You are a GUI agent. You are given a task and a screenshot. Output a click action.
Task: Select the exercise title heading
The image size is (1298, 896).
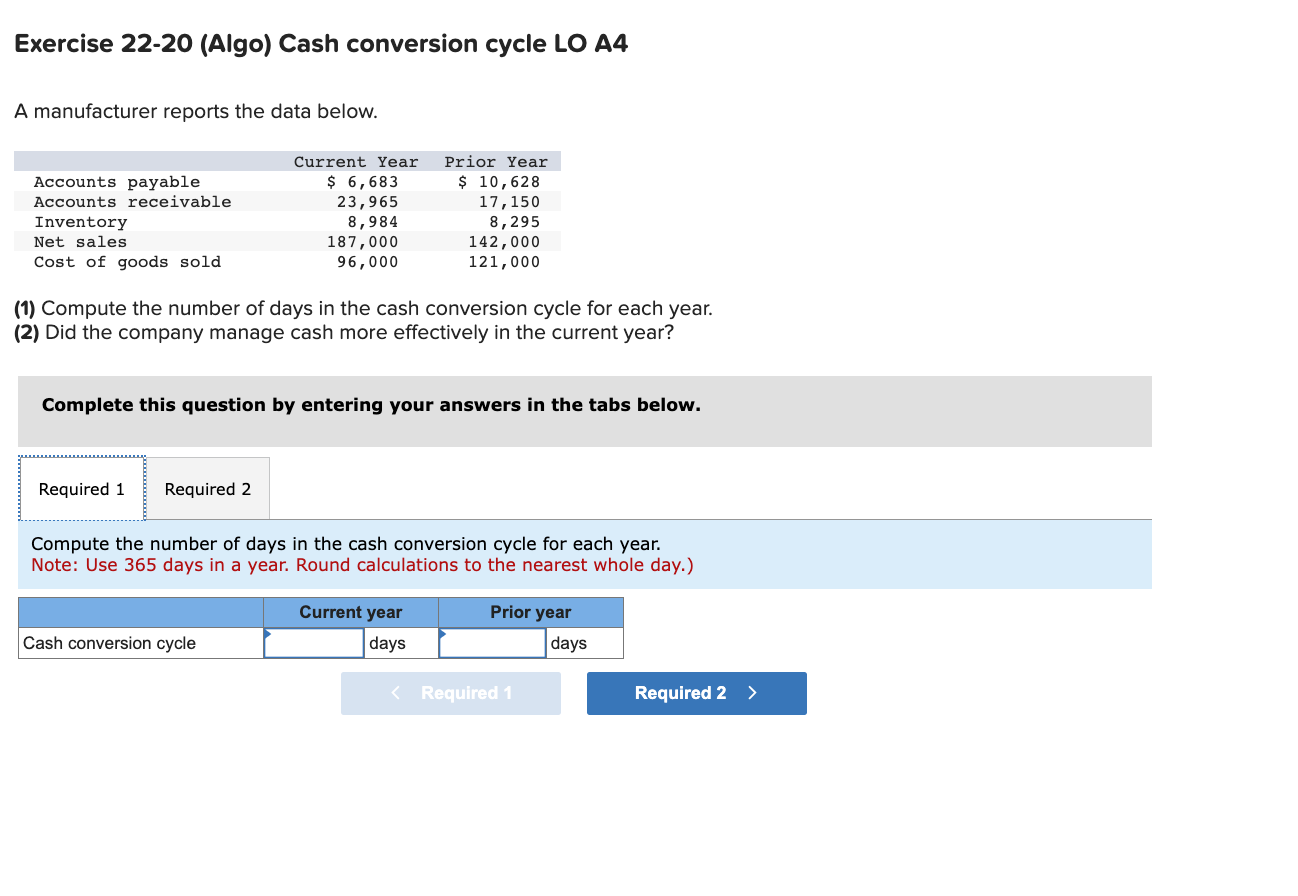point(321,43)
